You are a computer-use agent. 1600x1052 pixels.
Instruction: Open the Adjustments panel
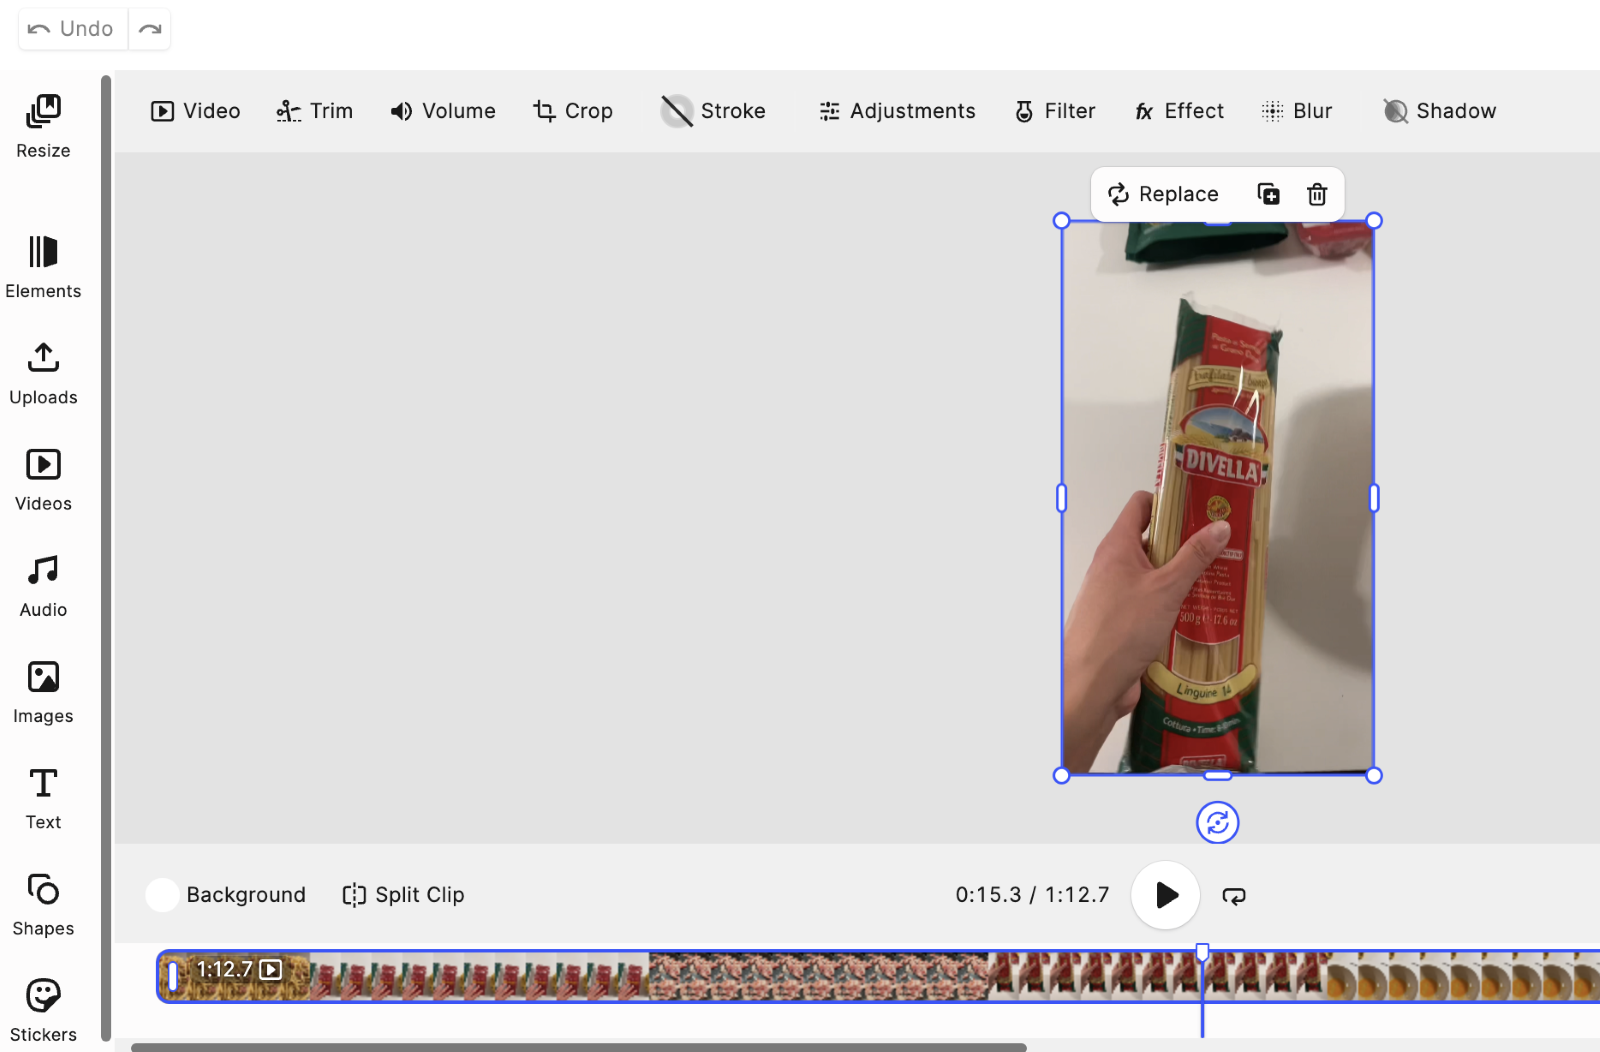(x=898, y=111)
